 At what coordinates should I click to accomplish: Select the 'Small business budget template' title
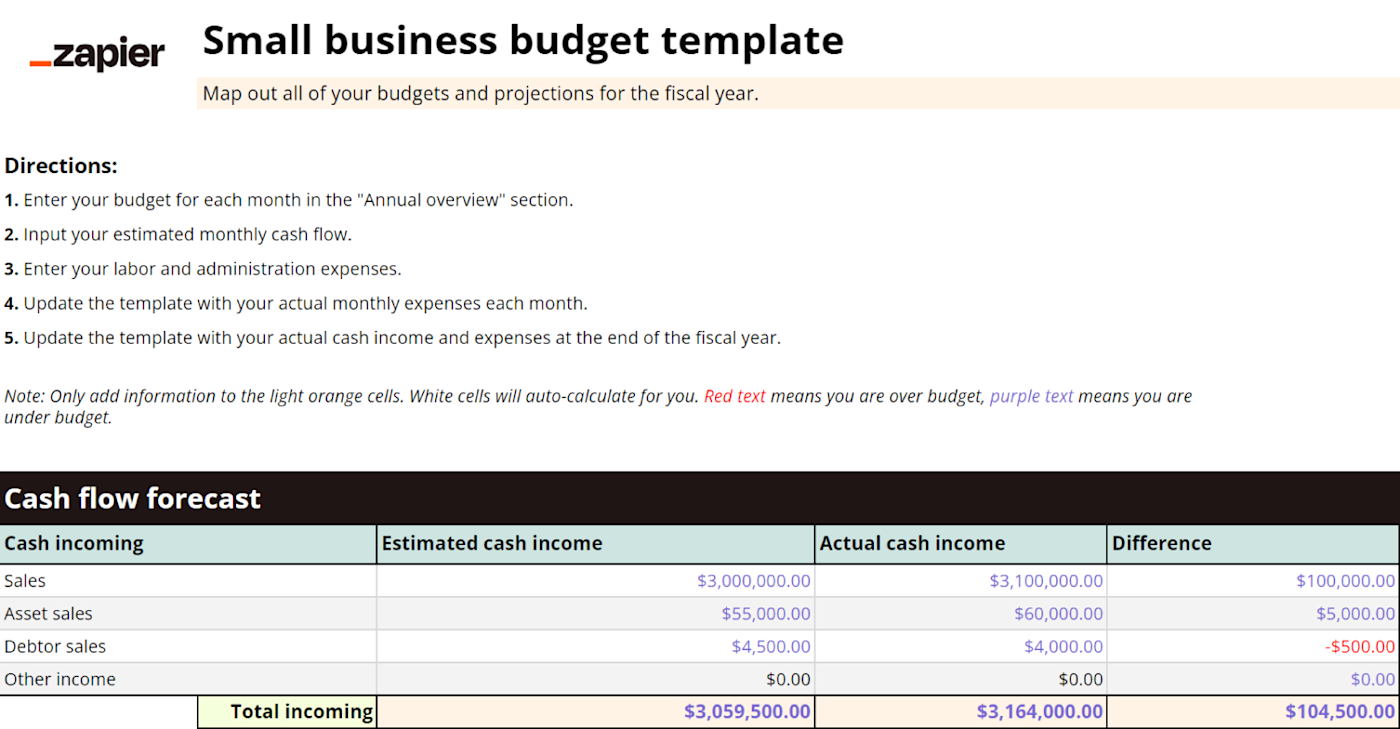tap(523, 40)
